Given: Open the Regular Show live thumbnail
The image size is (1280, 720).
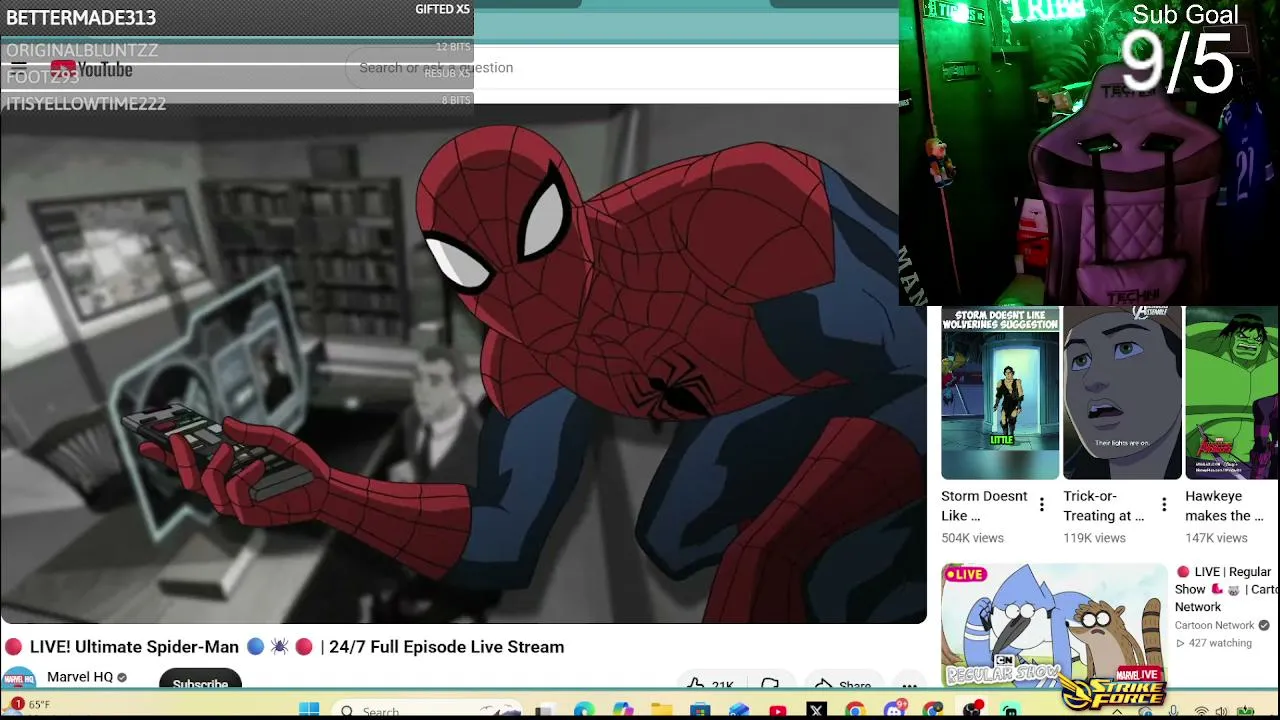Looking at the screenshot, I should [1054, 625].
